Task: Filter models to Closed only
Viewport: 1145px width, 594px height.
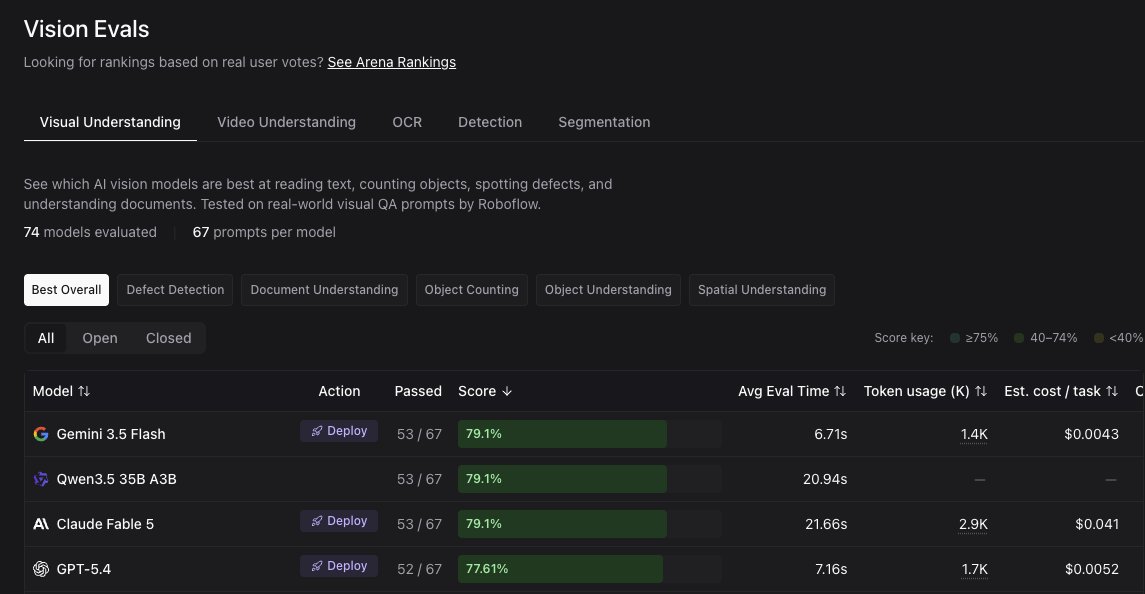Action: pyautogui.click(x=169, y=338)
